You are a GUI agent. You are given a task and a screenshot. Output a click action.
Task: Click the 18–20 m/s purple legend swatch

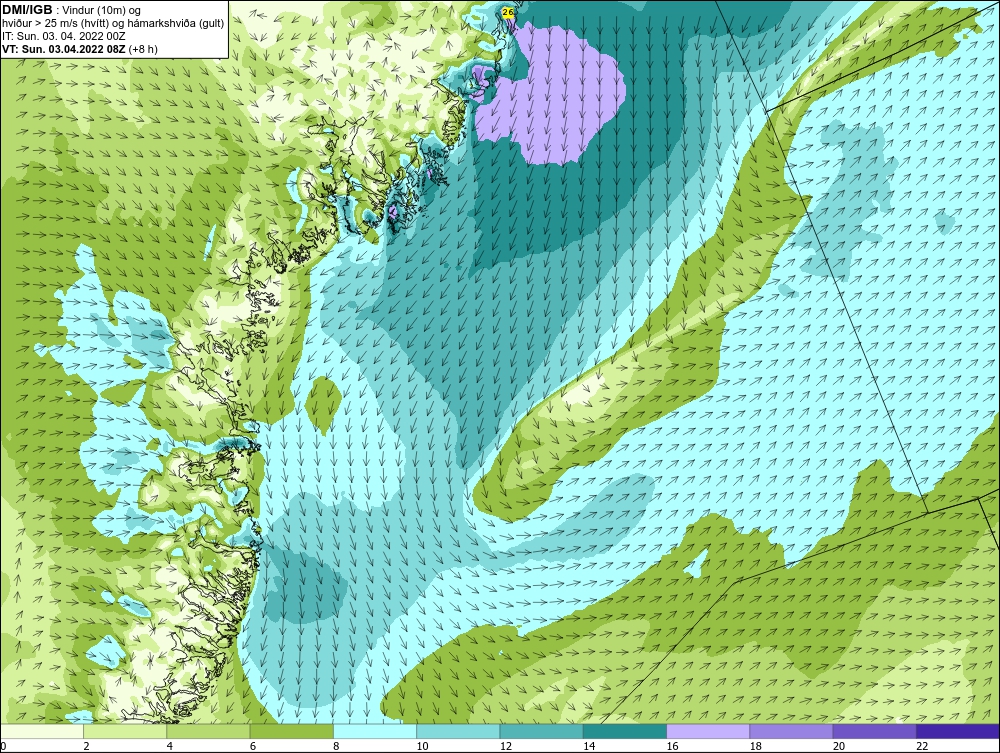pos(791,731)
